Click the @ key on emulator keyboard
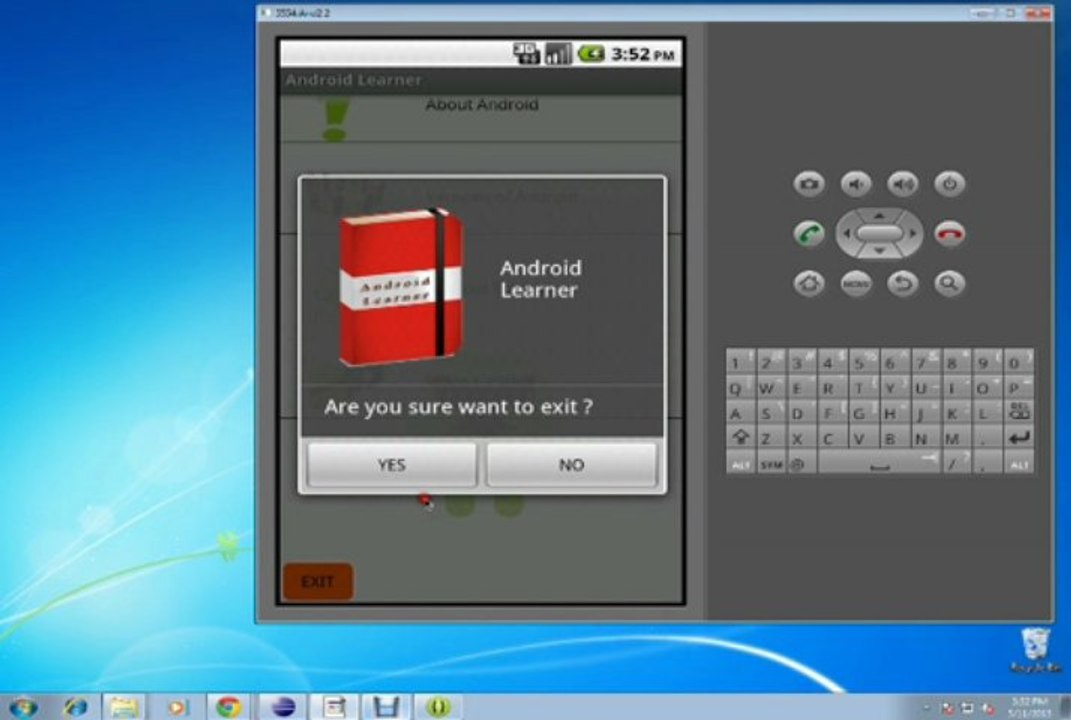Viewport: 1071px width, 720px height. 799,464
